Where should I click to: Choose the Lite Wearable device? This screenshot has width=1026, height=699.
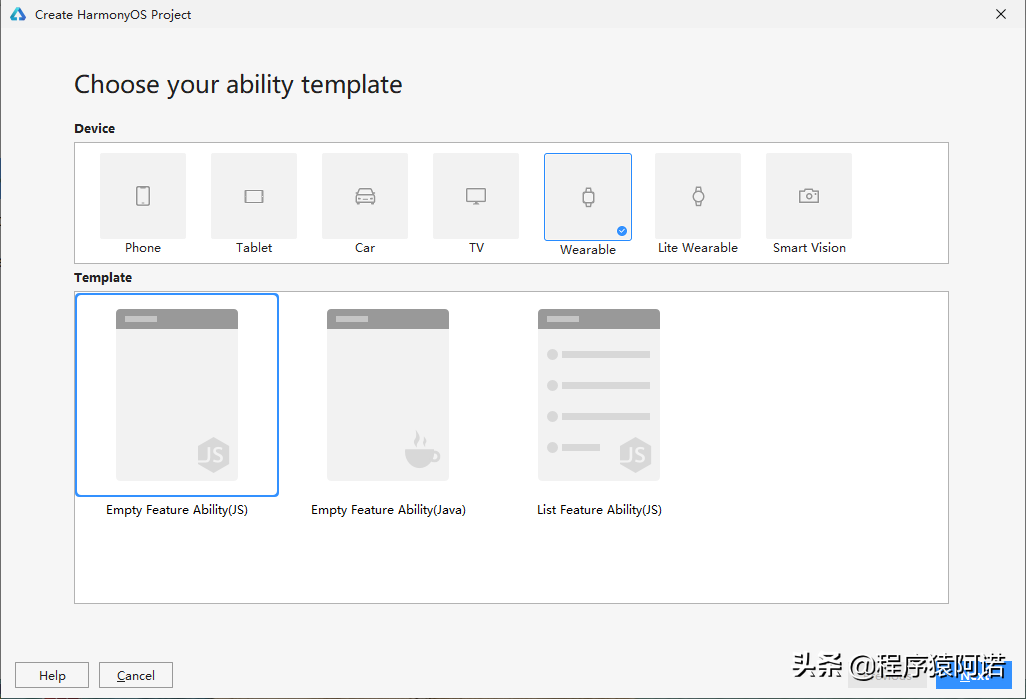pos(697,196)
